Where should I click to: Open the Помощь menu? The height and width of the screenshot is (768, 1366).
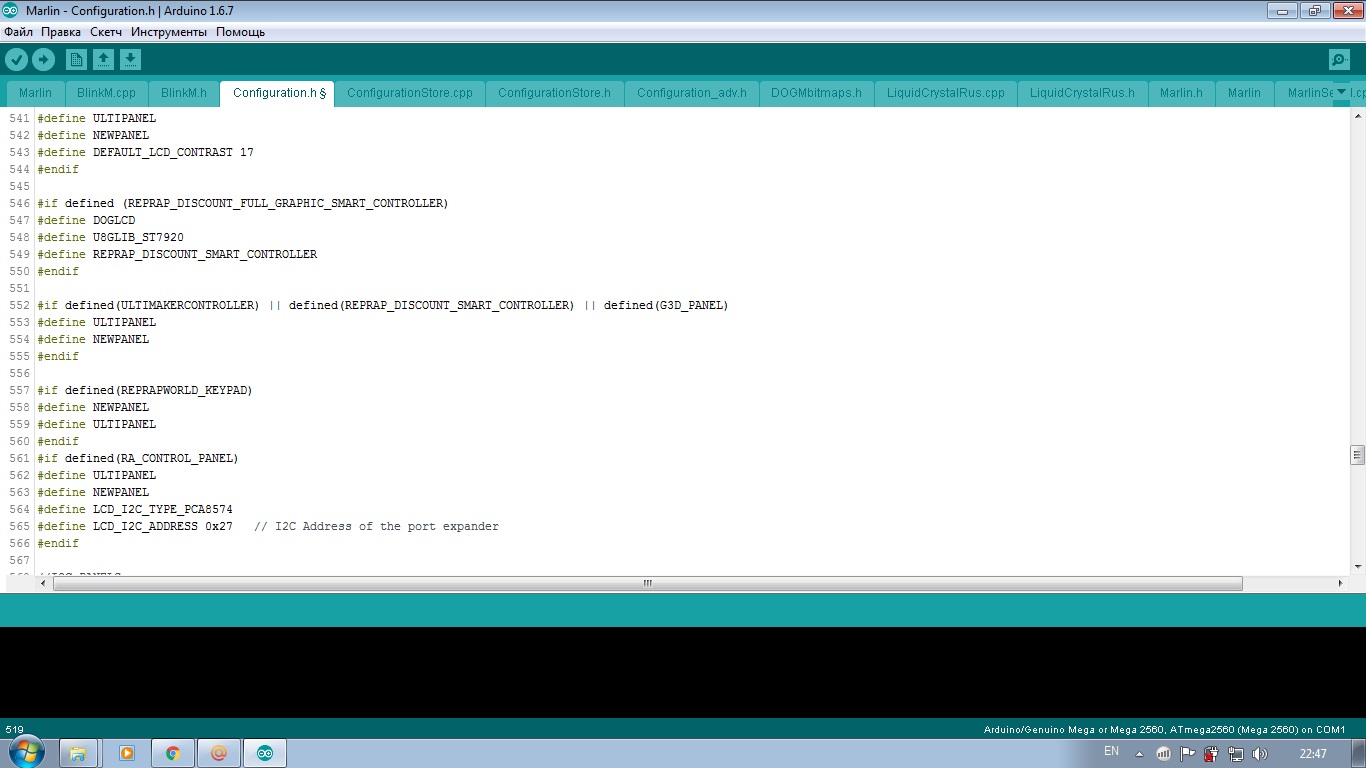click(x=241, y=32)
